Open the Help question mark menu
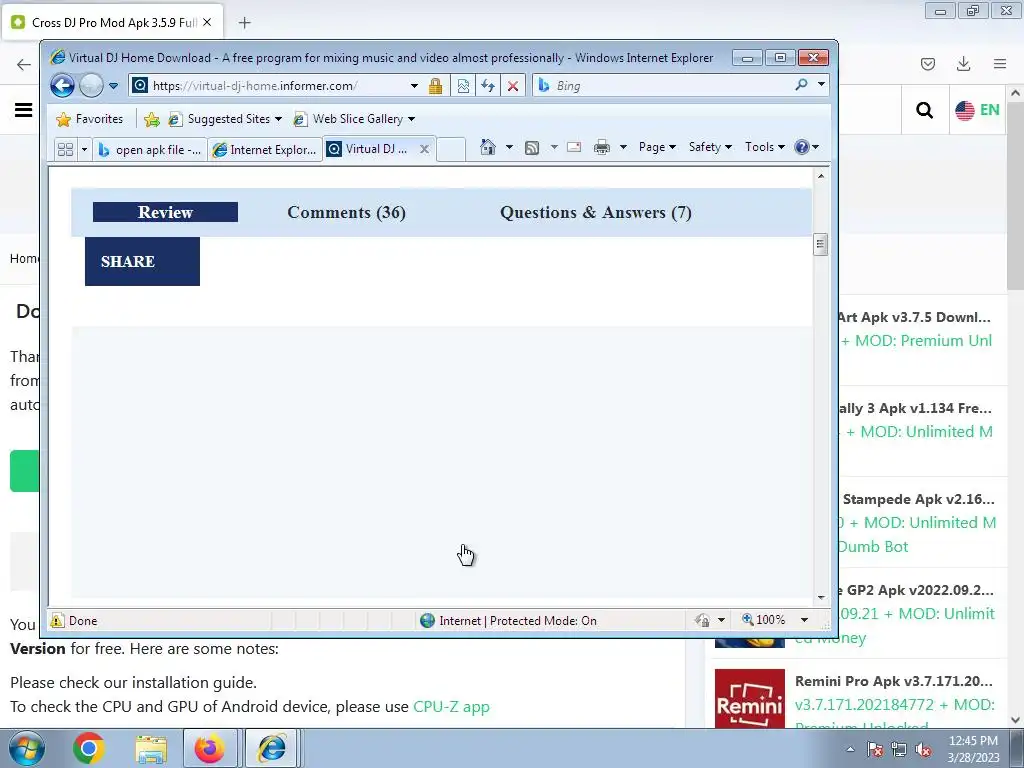The height and width of the screenshot is (768, 1024). click(807, 147)
